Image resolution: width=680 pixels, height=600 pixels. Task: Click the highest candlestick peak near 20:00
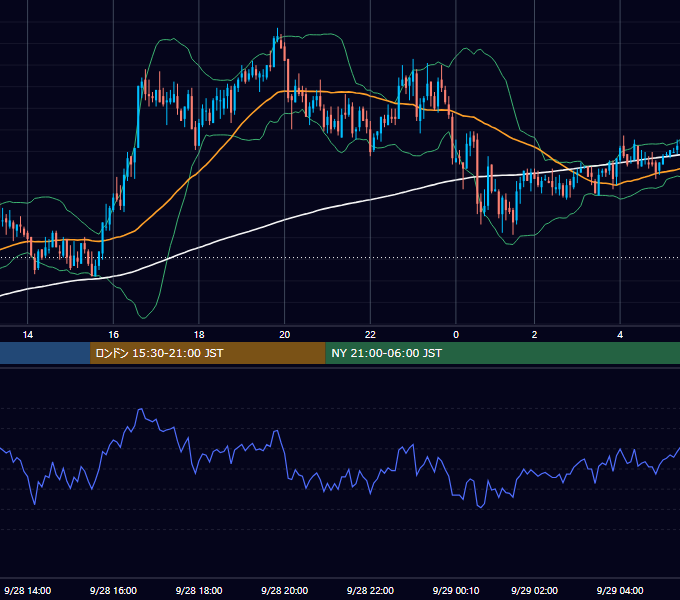click(277, 38)
